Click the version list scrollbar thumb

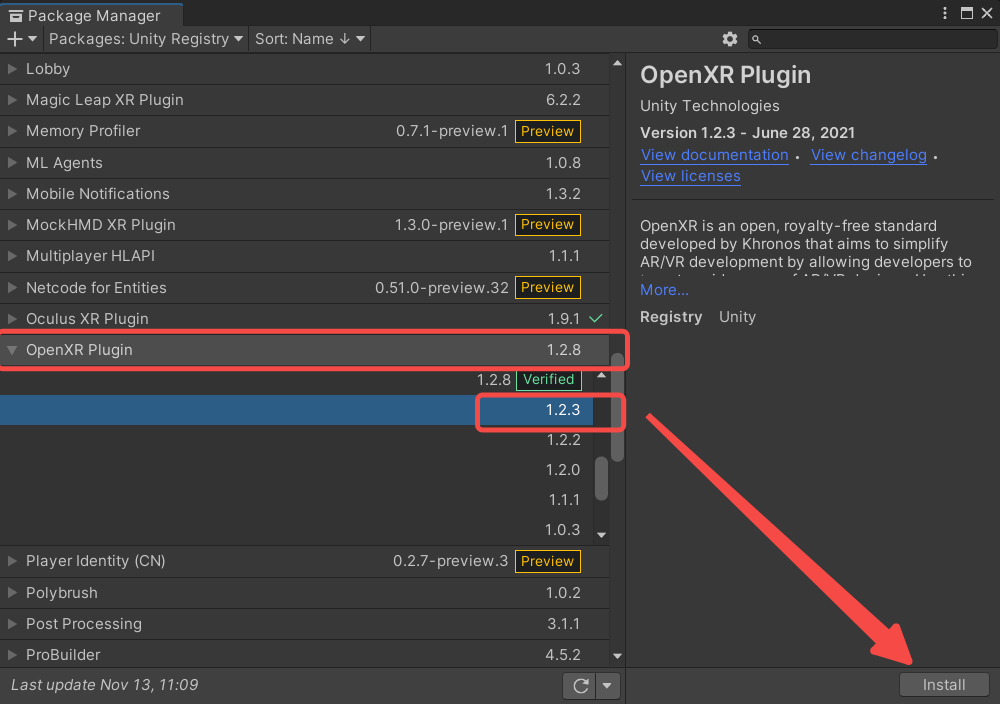pos(601,479)
